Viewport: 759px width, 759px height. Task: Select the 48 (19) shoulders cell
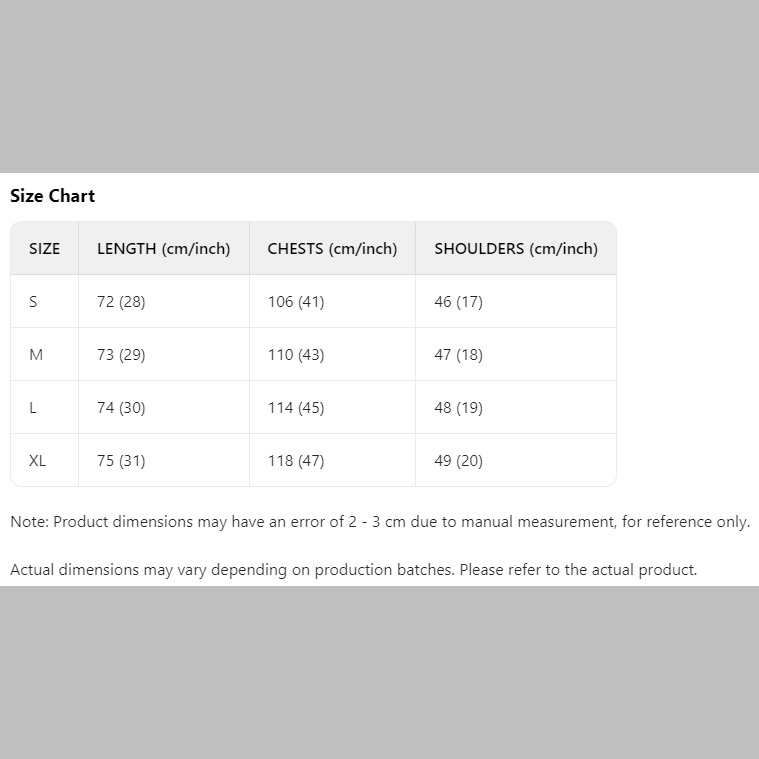click(458, 408)
